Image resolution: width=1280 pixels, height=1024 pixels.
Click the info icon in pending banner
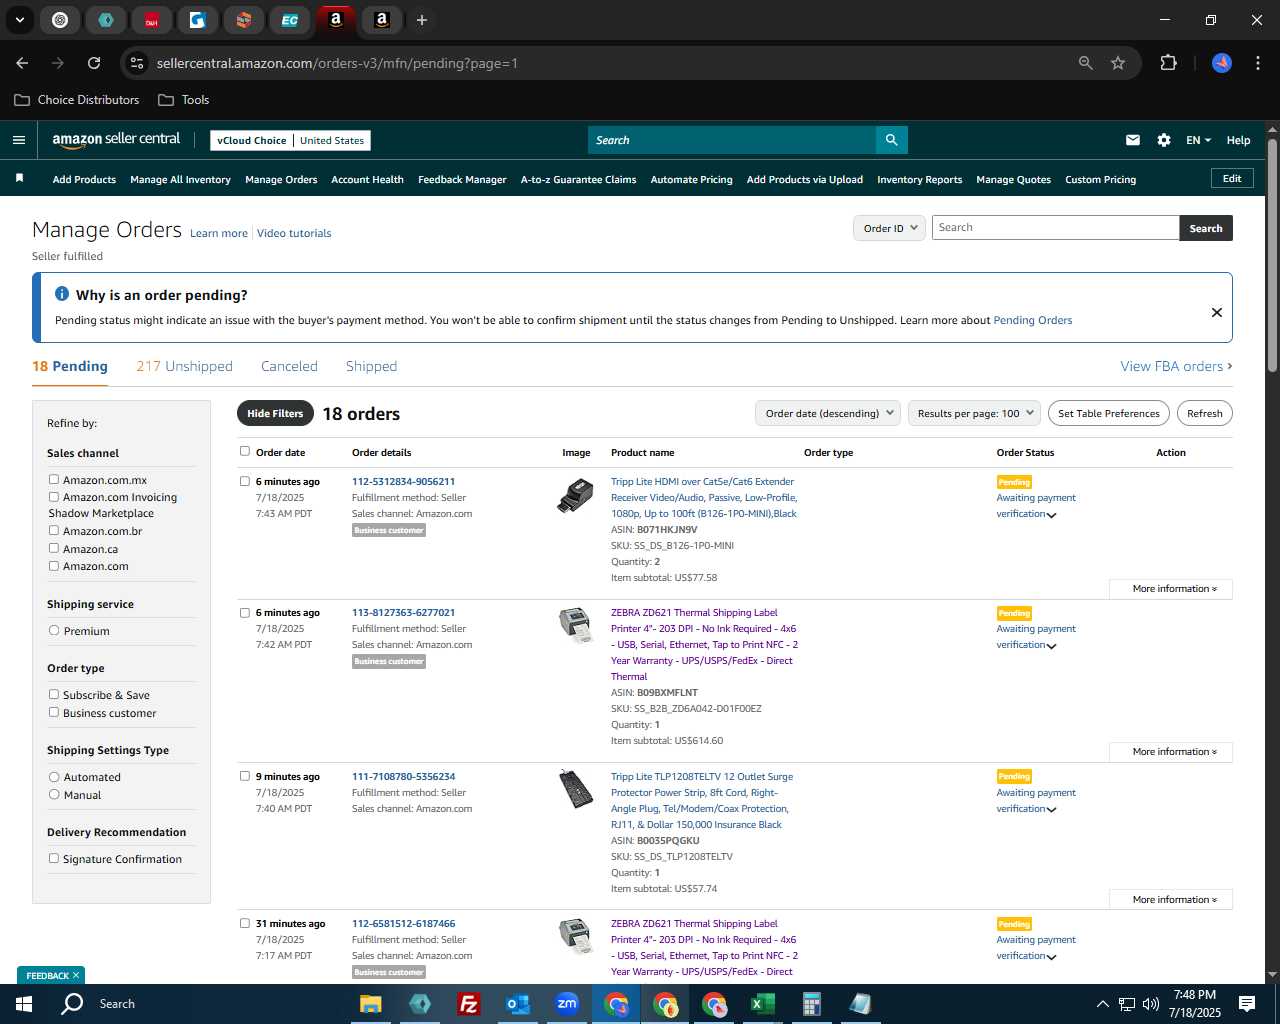coord(62,294)
